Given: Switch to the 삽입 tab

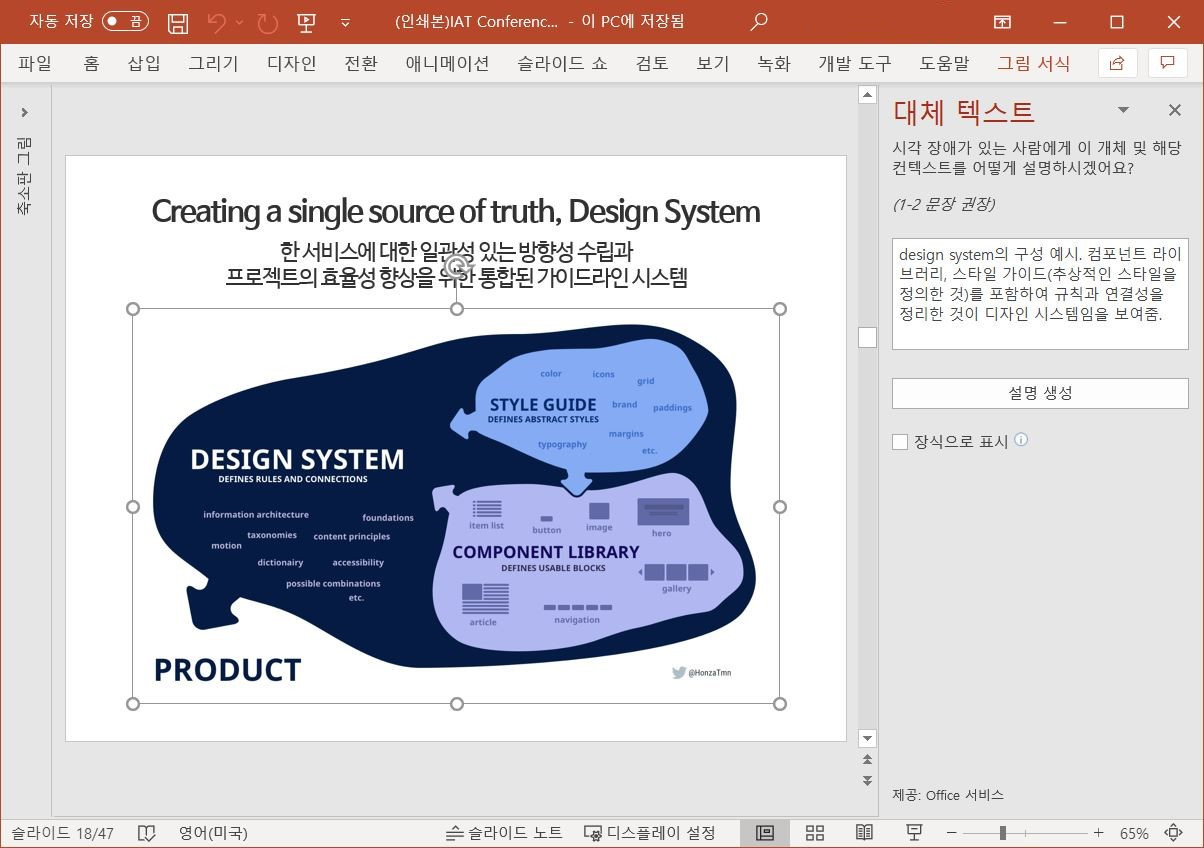Looking at the screenshot, I should point(144,63).
